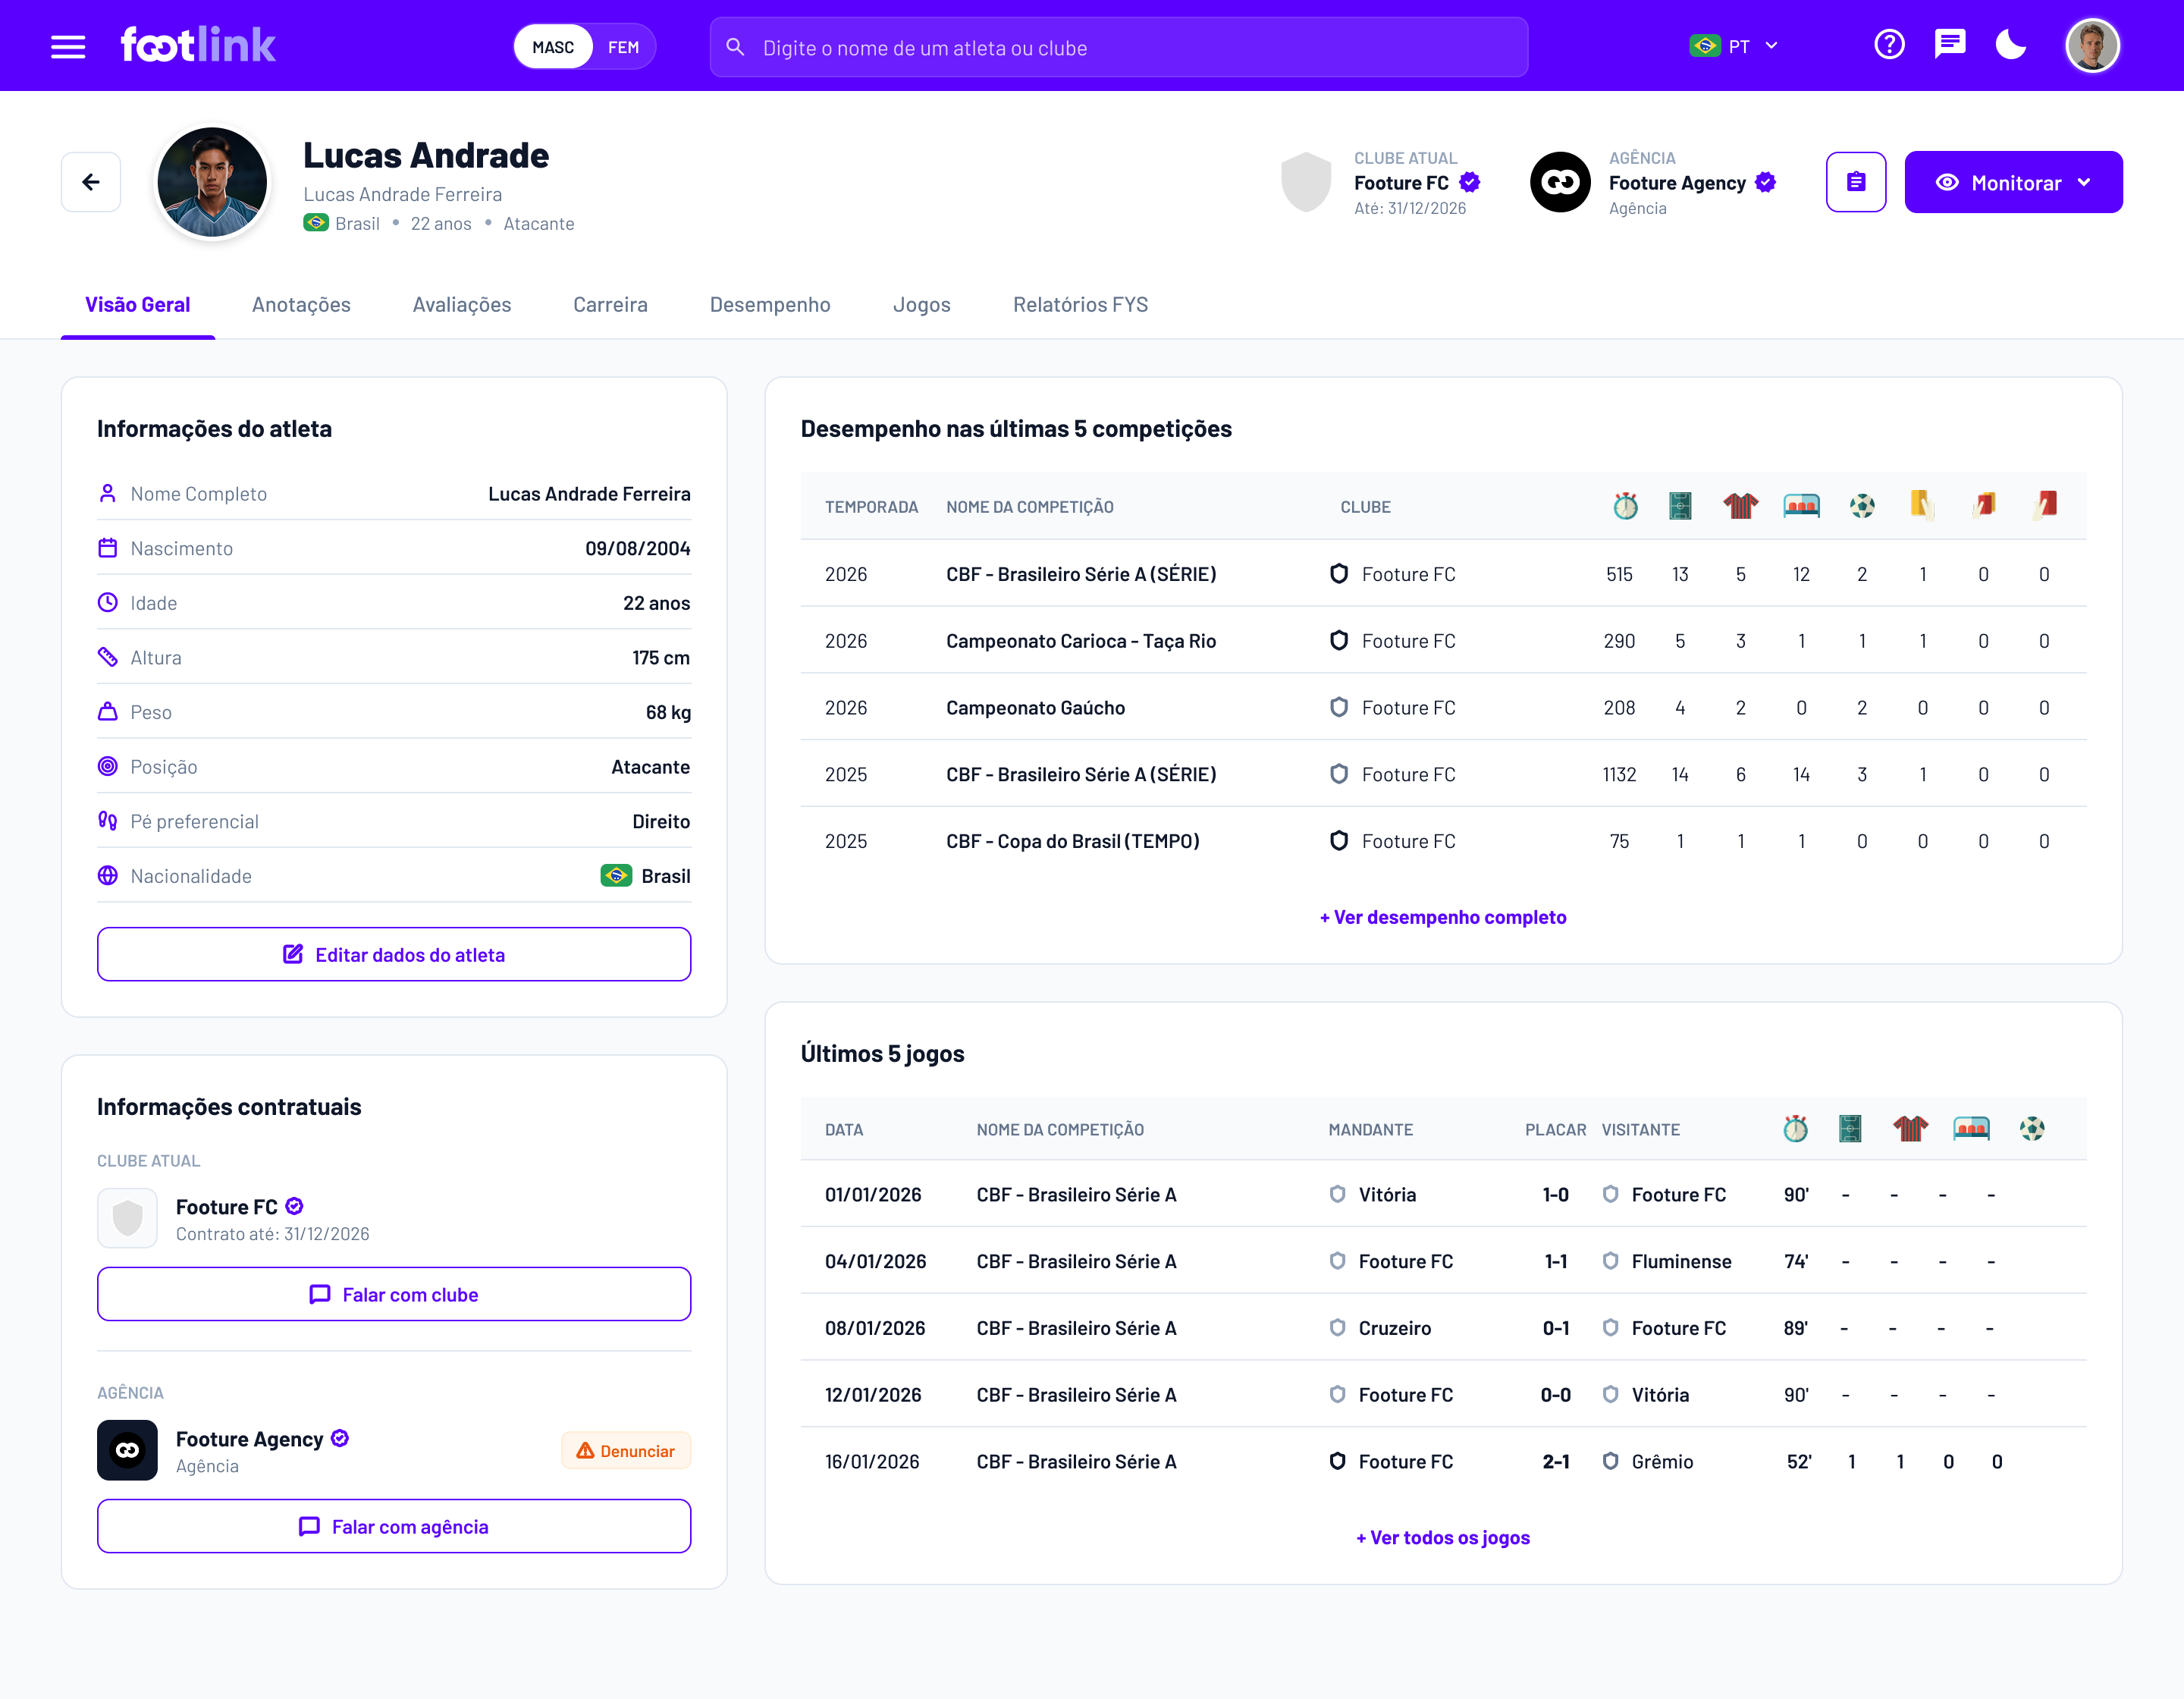
Task: Click the Denunciar warning button
Action: pyautogui.click(x=626, y=1451)
